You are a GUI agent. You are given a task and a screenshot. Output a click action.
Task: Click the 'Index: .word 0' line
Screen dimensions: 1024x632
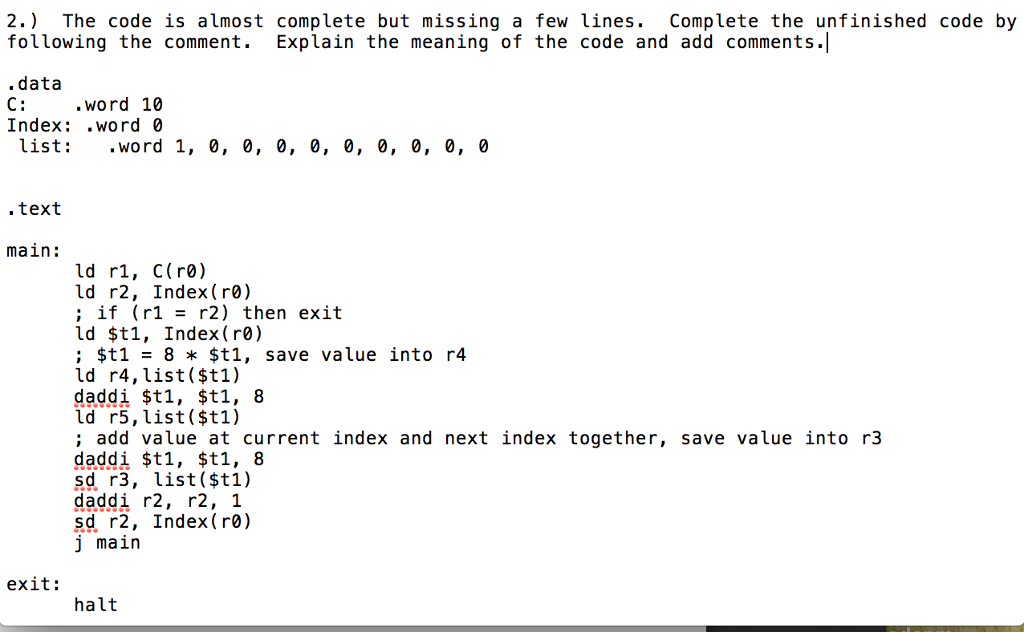(85, 125)
